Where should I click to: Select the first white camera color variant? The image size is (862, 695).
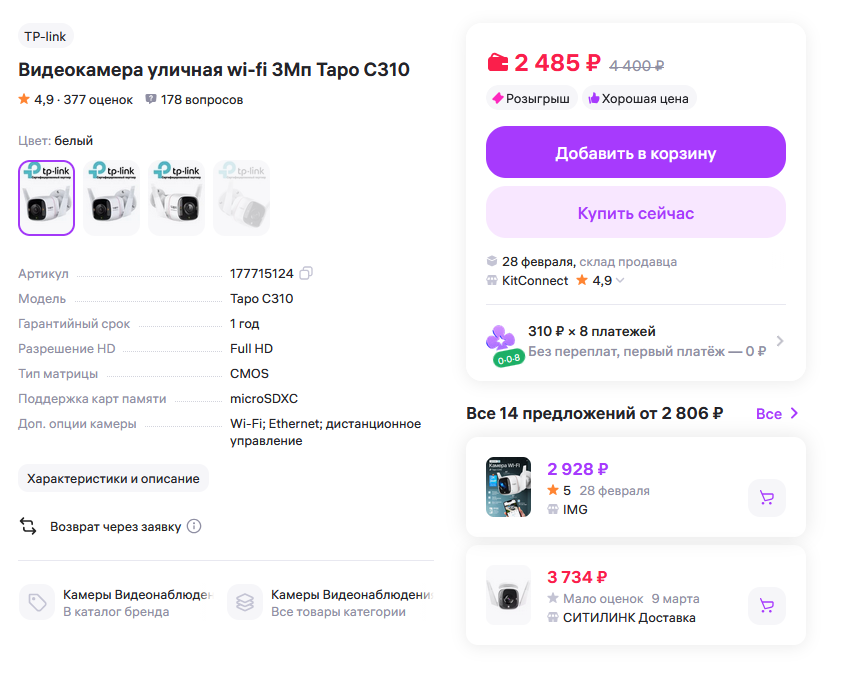click(47, 198)
